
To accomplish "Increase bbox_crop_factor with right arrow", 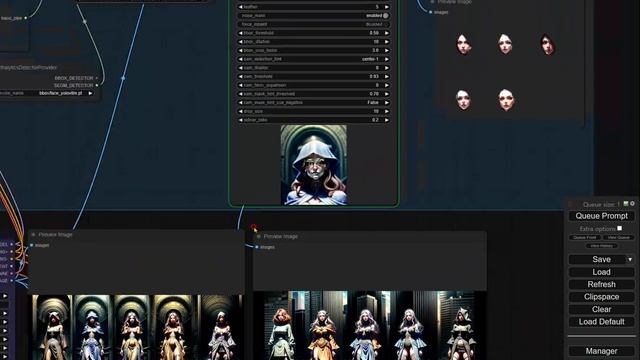I will point(387,50).
